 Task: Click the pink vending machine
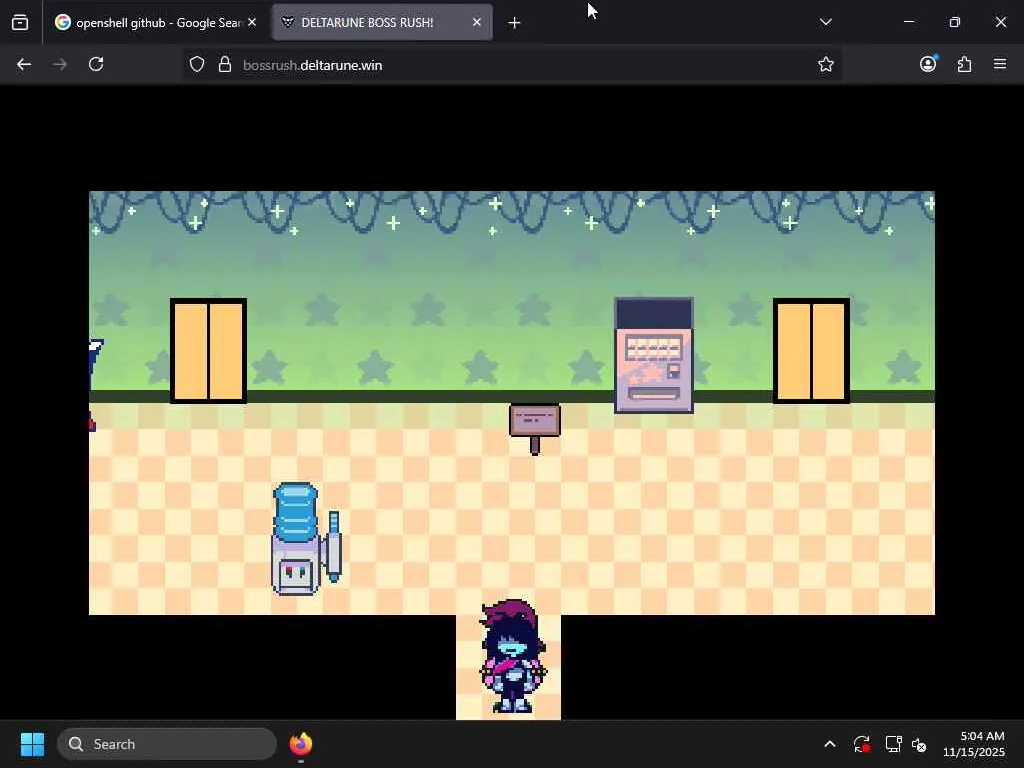654,355
